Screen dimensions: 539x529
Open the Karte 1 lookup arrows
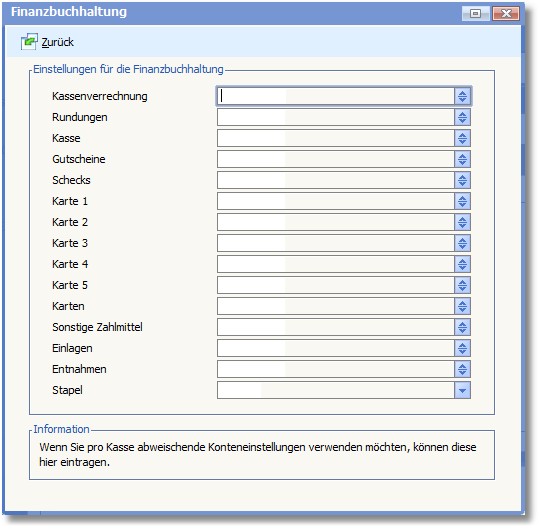(462, 201)
